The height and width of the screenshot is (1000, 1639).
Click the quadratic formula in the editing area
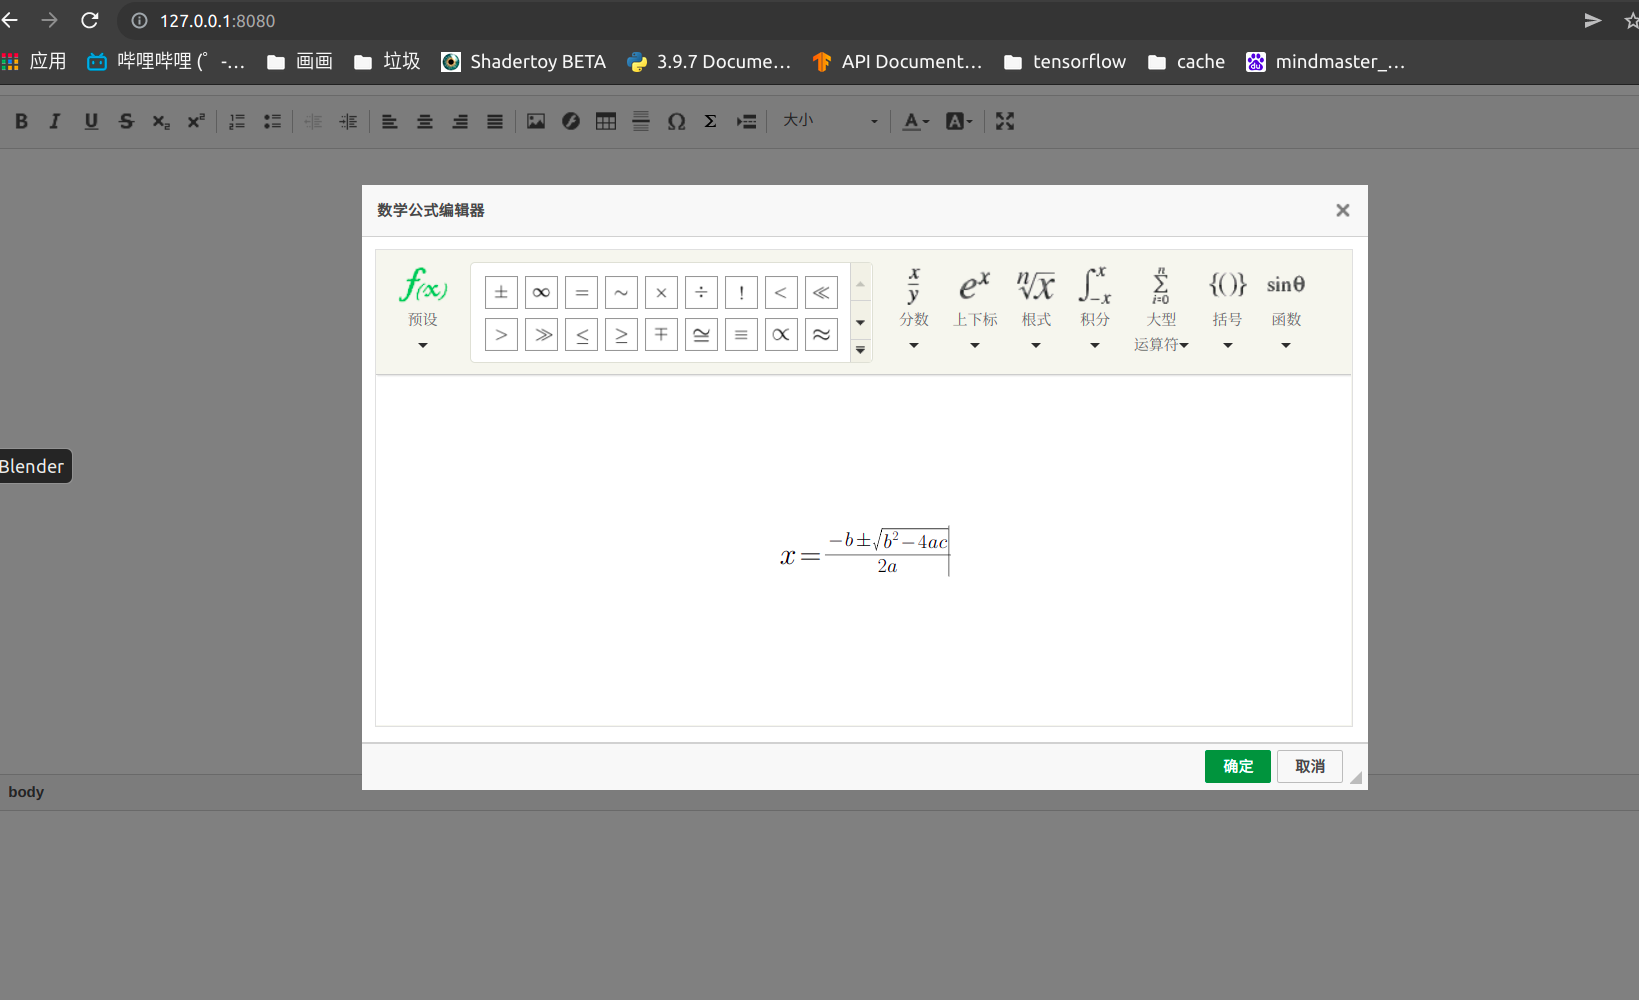[x=866, y=553]
